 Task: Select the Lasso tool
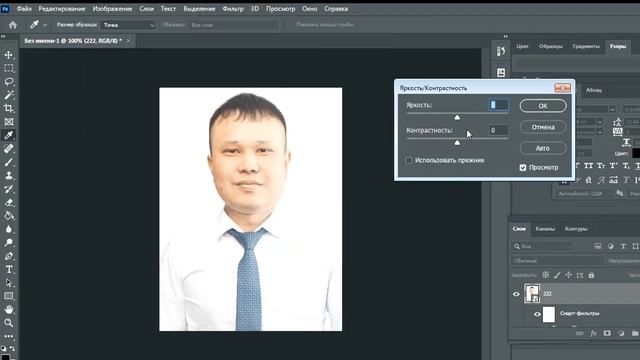click(9, 82)
